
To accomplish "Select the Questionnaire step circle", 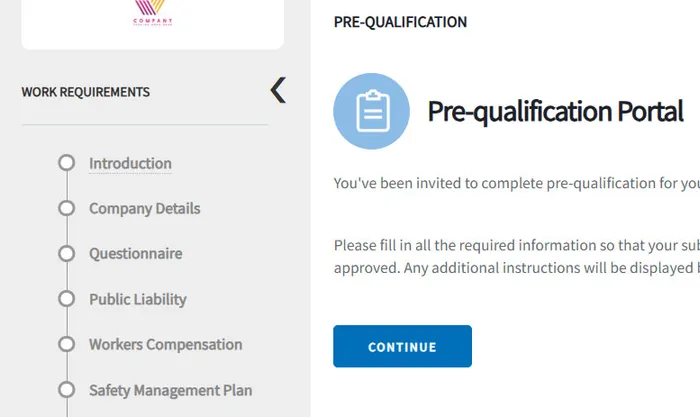I will tap(67, 254).
